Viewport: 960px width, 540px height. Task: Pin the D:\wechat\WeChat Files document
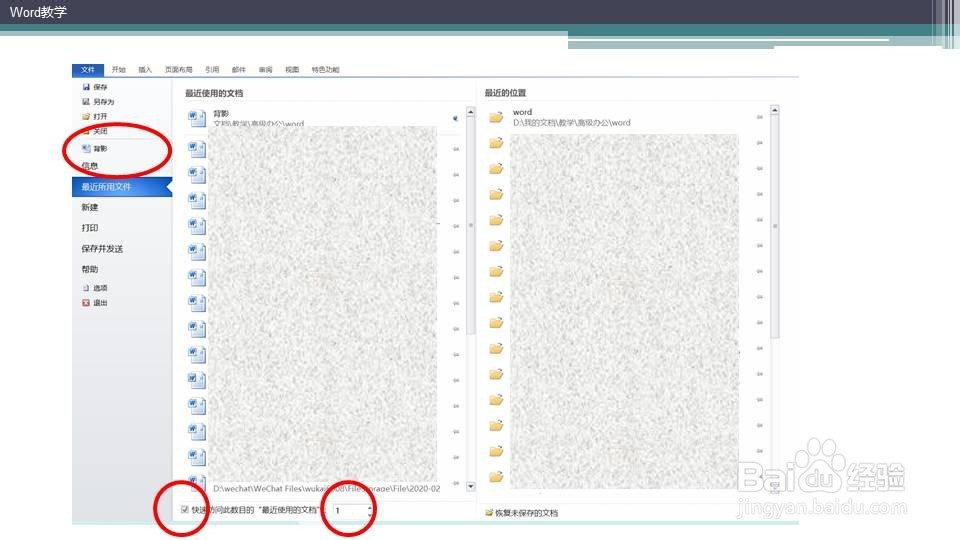[456, 484]
